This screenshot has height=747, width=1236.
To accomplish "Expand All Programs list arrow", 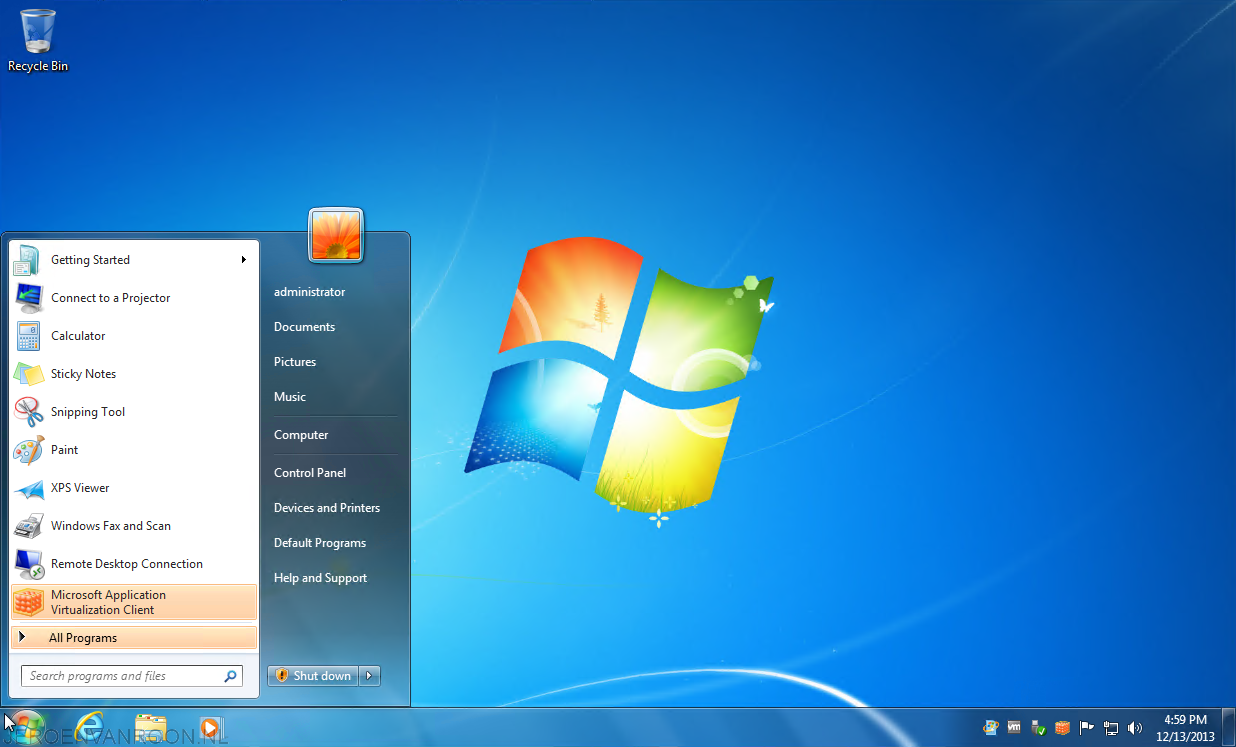I will (22, 637).
